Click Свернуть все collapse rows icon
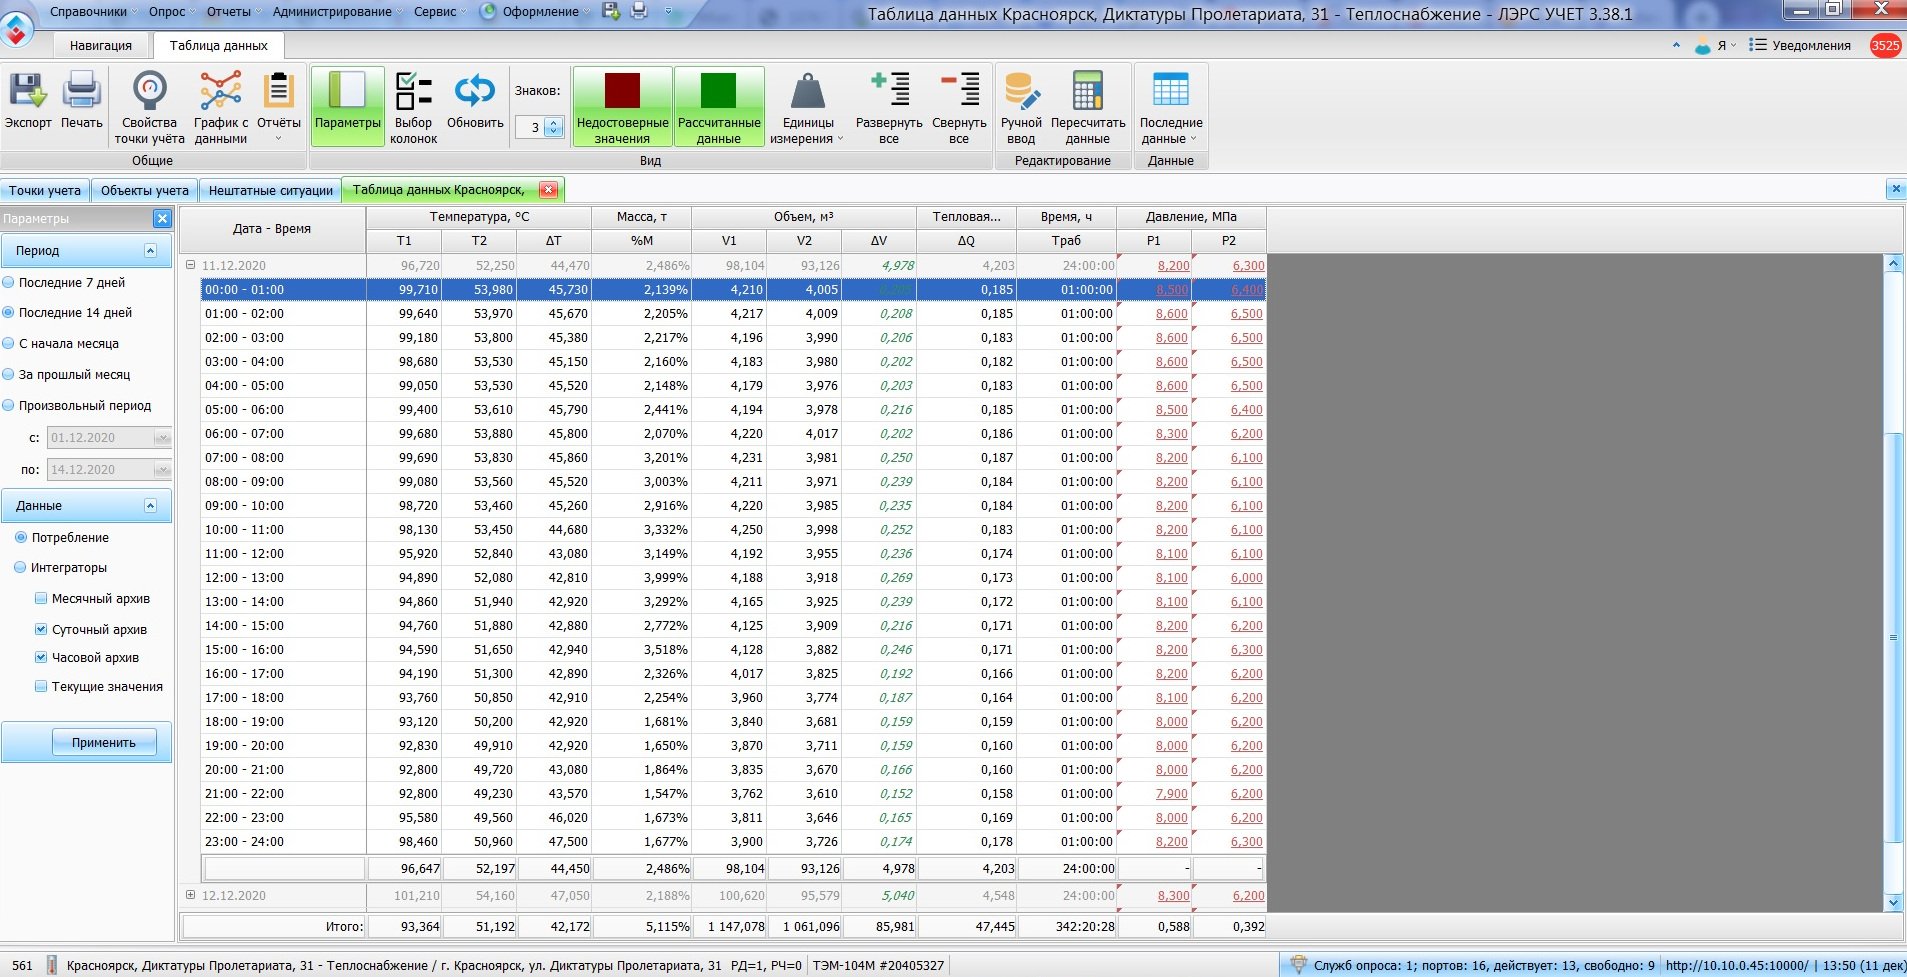This screenshot has height=977, width=1907. (959, 89)
